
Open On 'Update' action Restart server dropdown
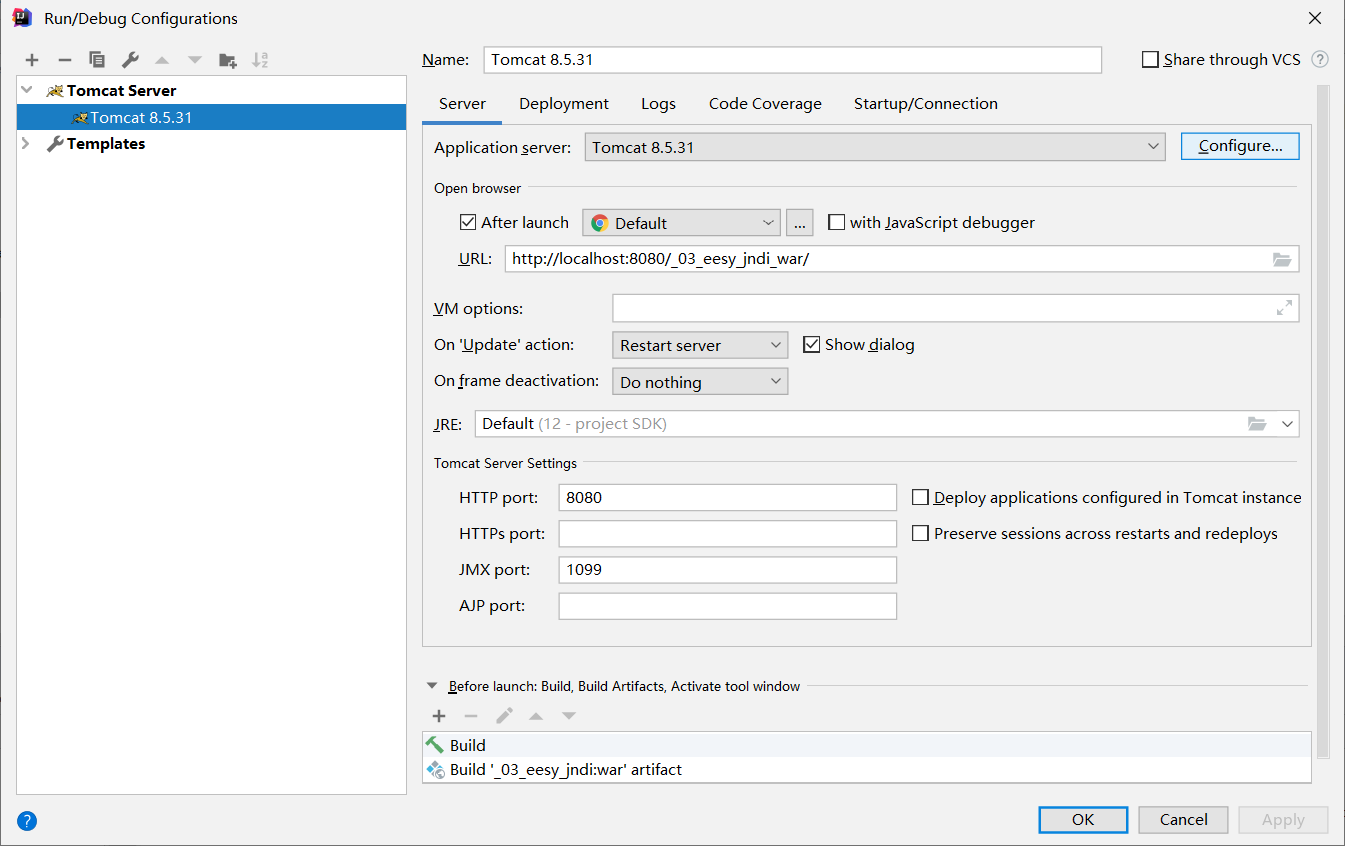click(x=700, y=345)
